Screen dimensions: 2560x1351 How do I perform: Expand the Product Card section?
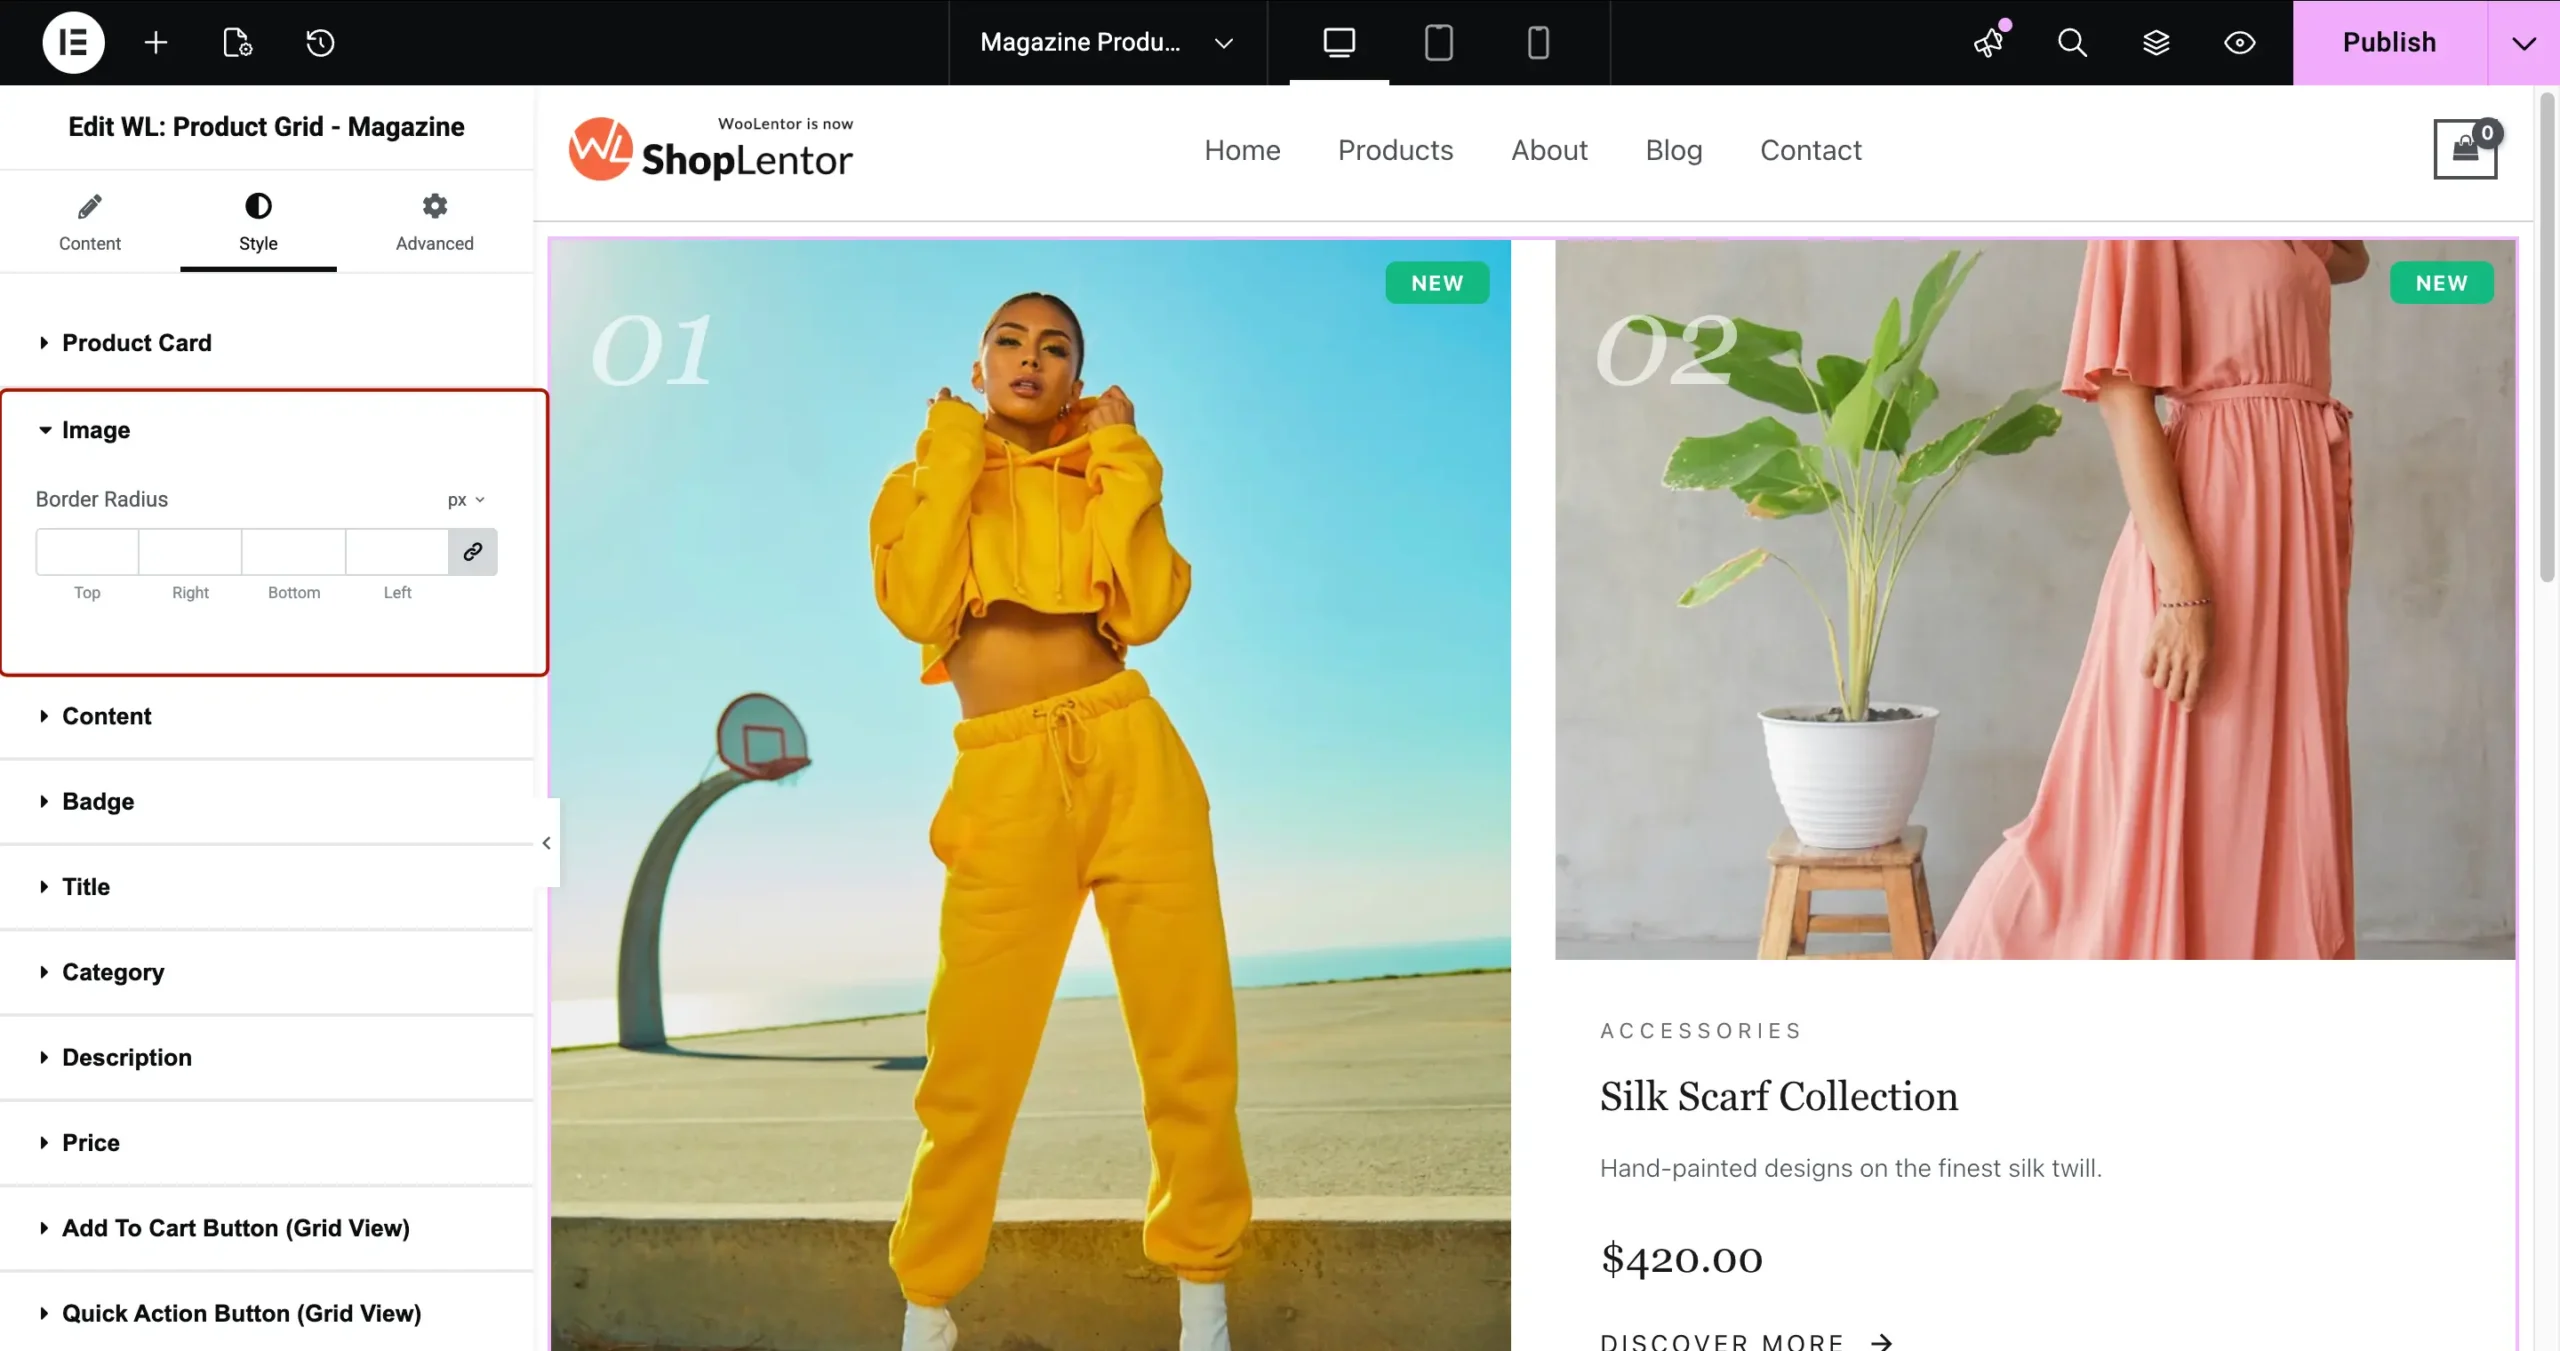coord(137,343)
